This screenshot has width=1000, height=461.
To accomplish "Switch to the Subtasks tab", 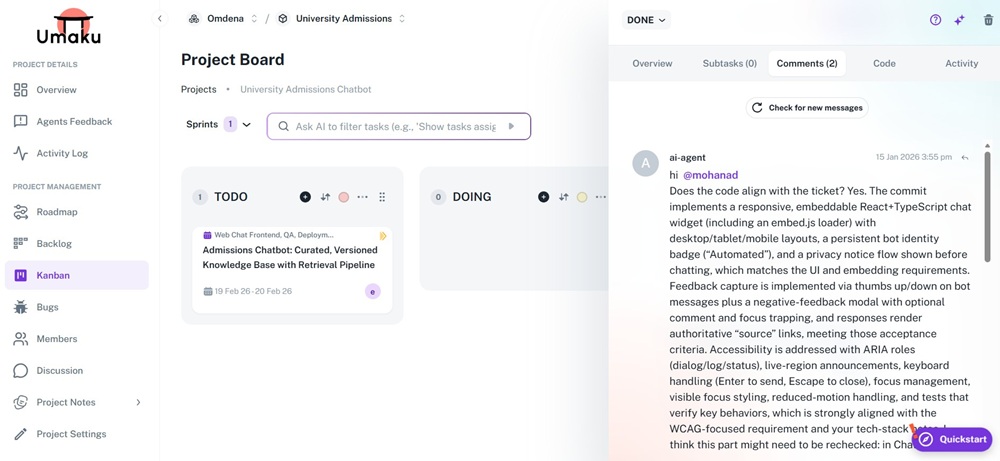I will coord(729,64).
